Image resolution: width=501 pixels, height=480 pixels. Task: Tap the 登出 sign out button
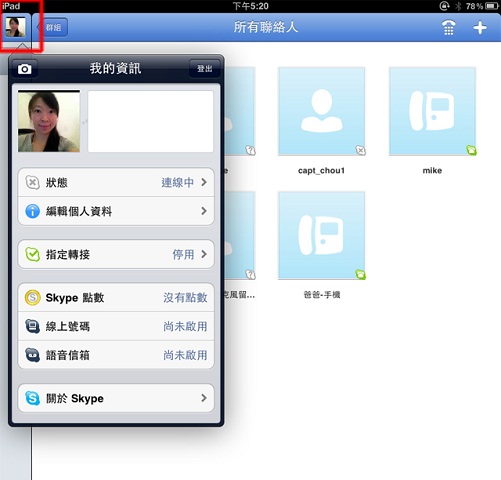coord(204,69)
